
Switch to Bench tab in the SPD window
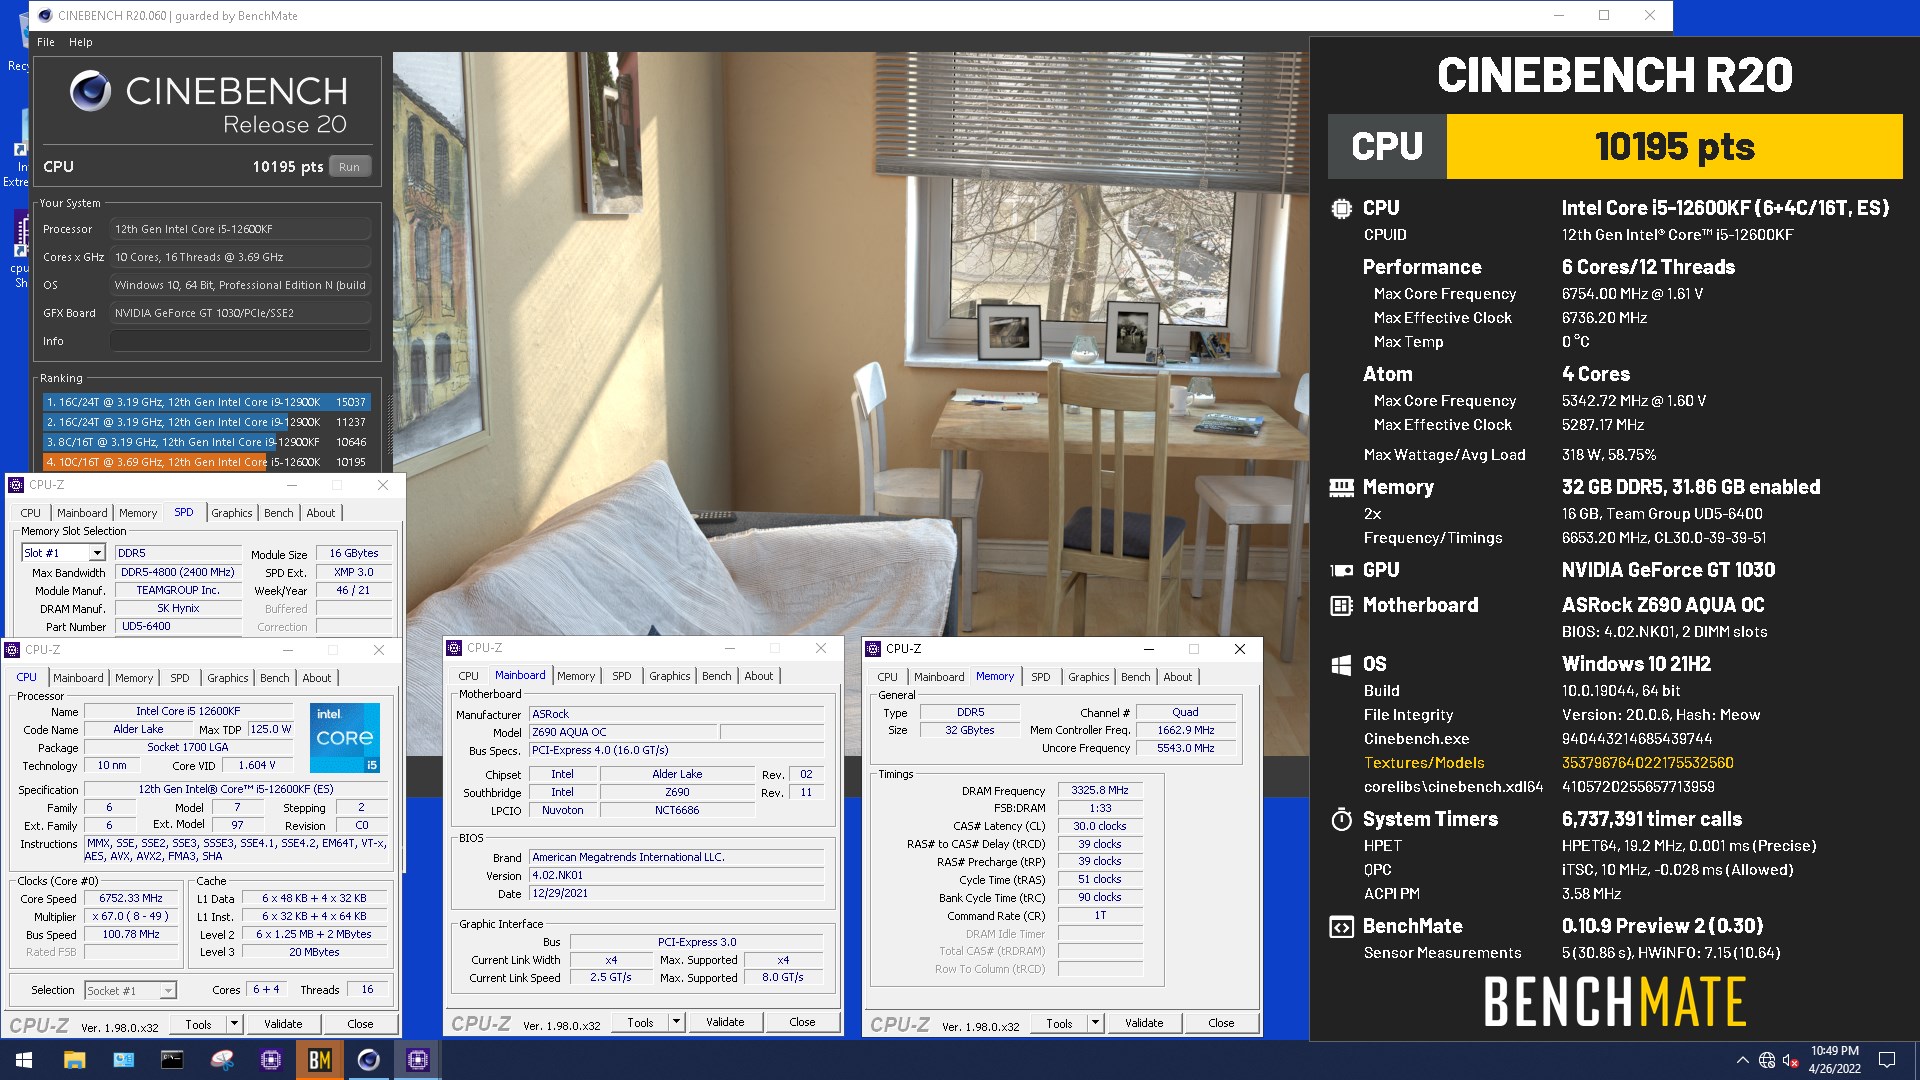[279, 513]
